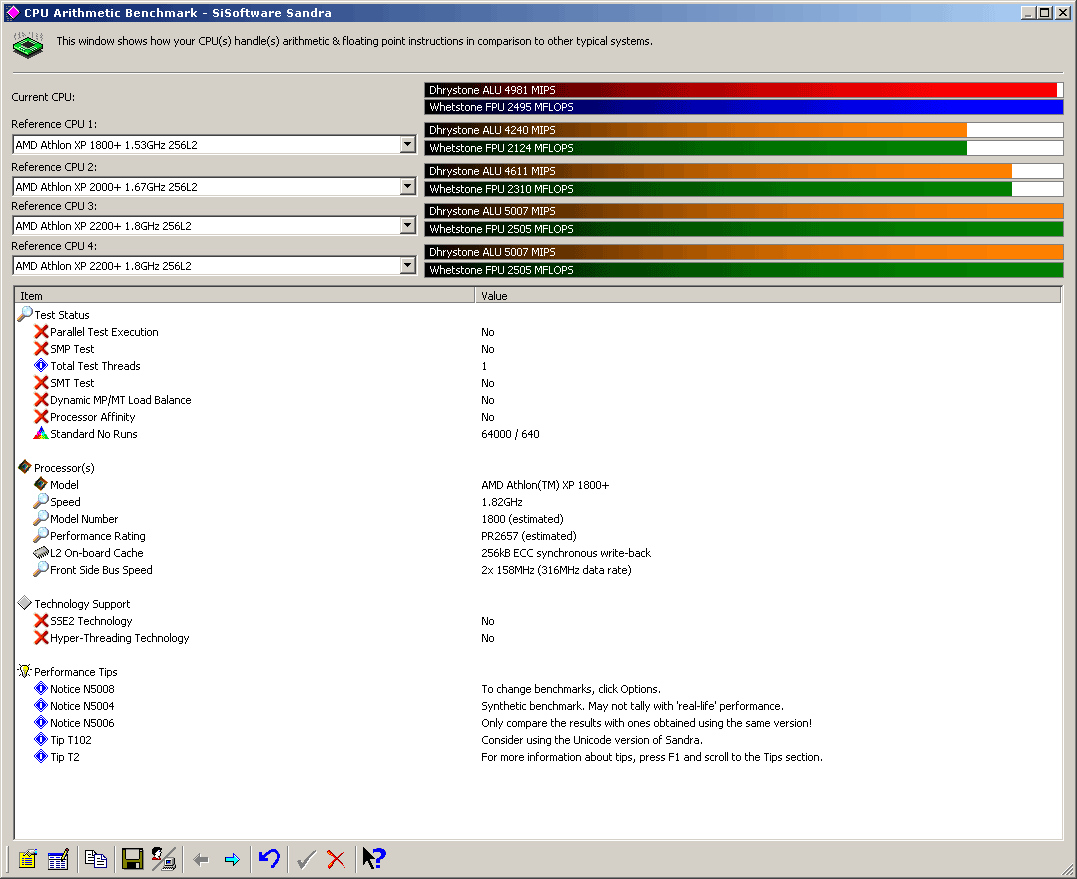
Task: Click the diamond icon beside Technology Support
Action: tap(25, 603)
